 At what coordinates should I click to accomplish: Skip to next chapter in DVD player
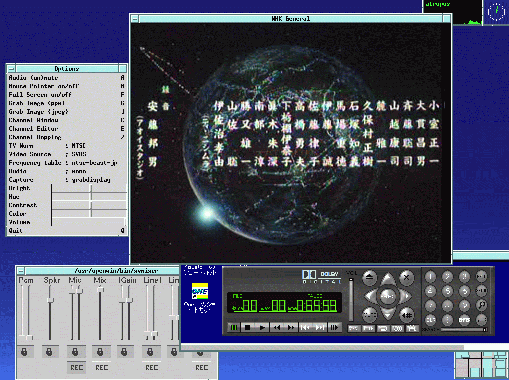(x=319, y=327)
